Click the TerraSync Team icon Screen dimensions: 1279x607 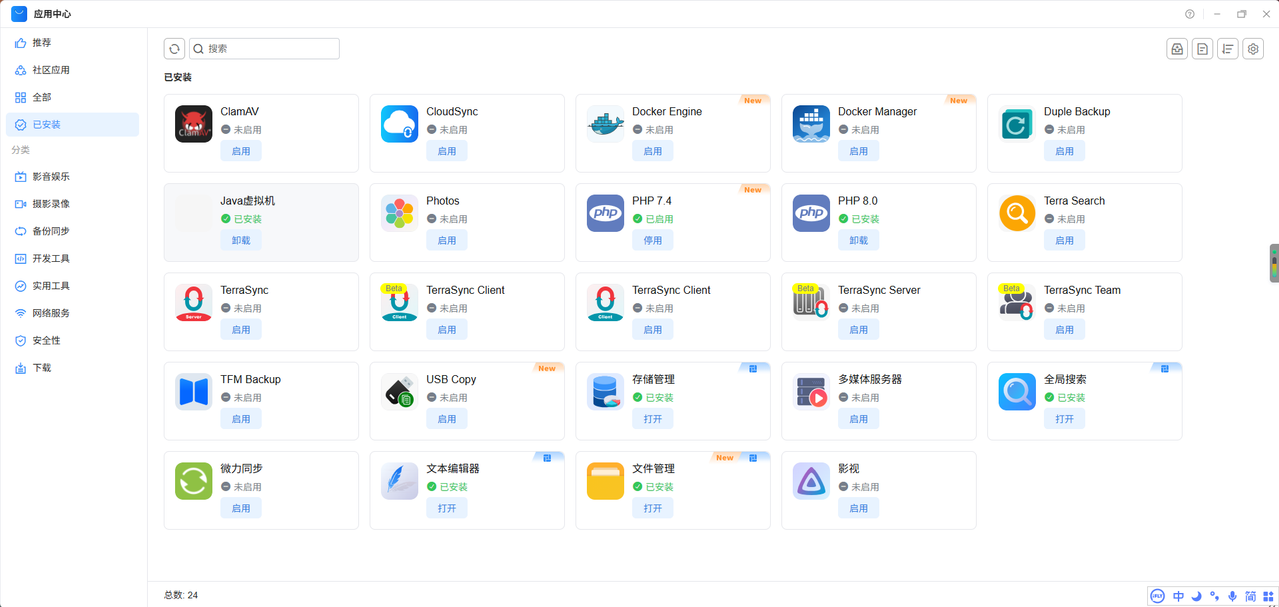[x=1017, y=302]
